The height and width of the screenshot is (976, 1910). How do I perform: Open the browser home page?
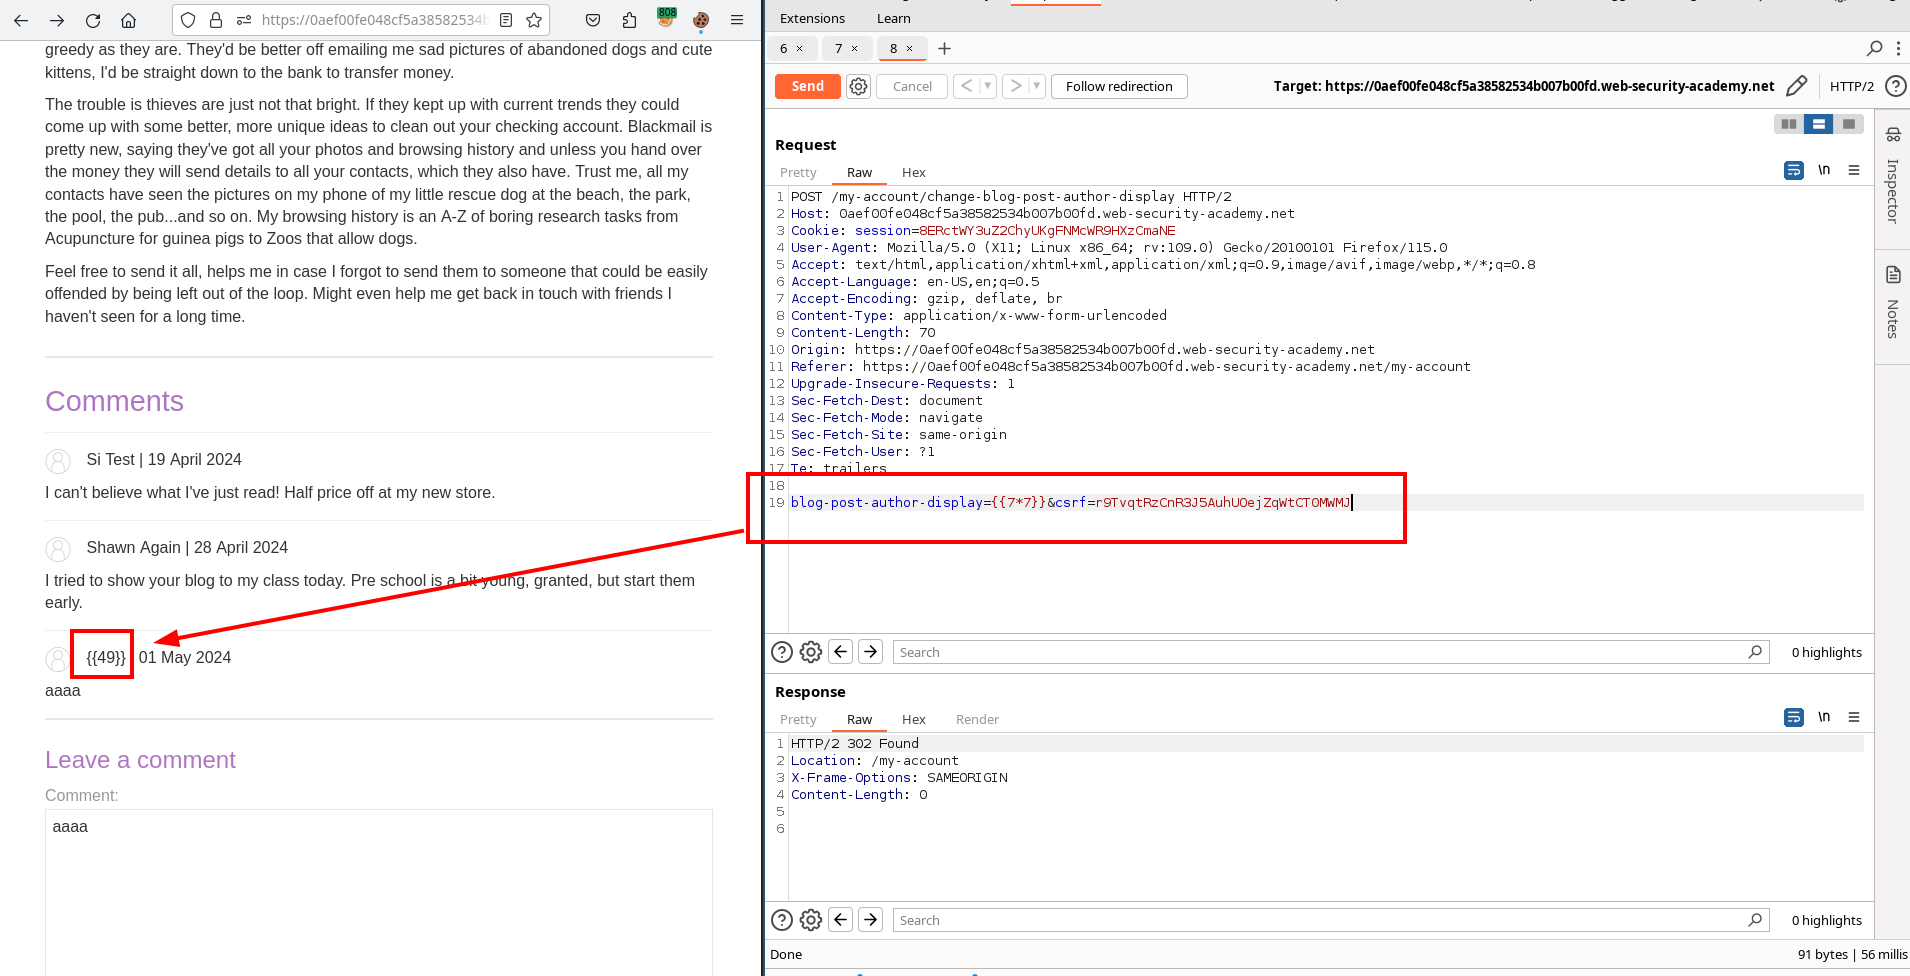point(129,20)
